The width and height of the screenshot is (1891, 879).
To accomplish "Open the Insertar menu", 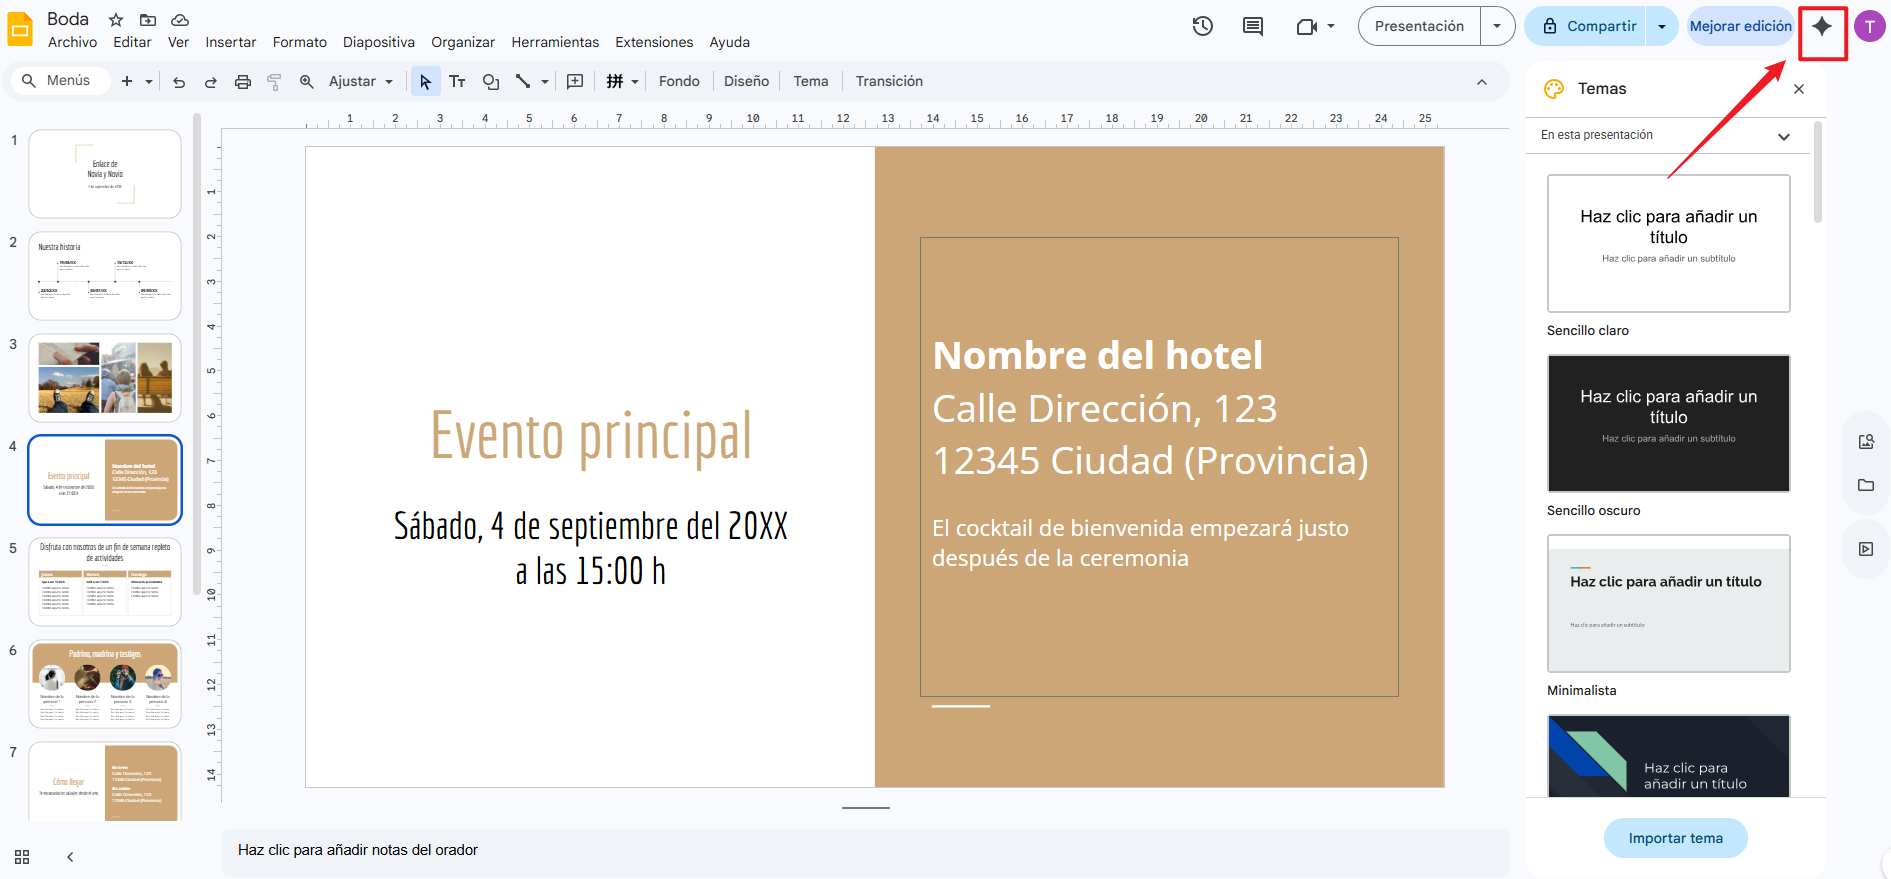I will coord(231,42).
